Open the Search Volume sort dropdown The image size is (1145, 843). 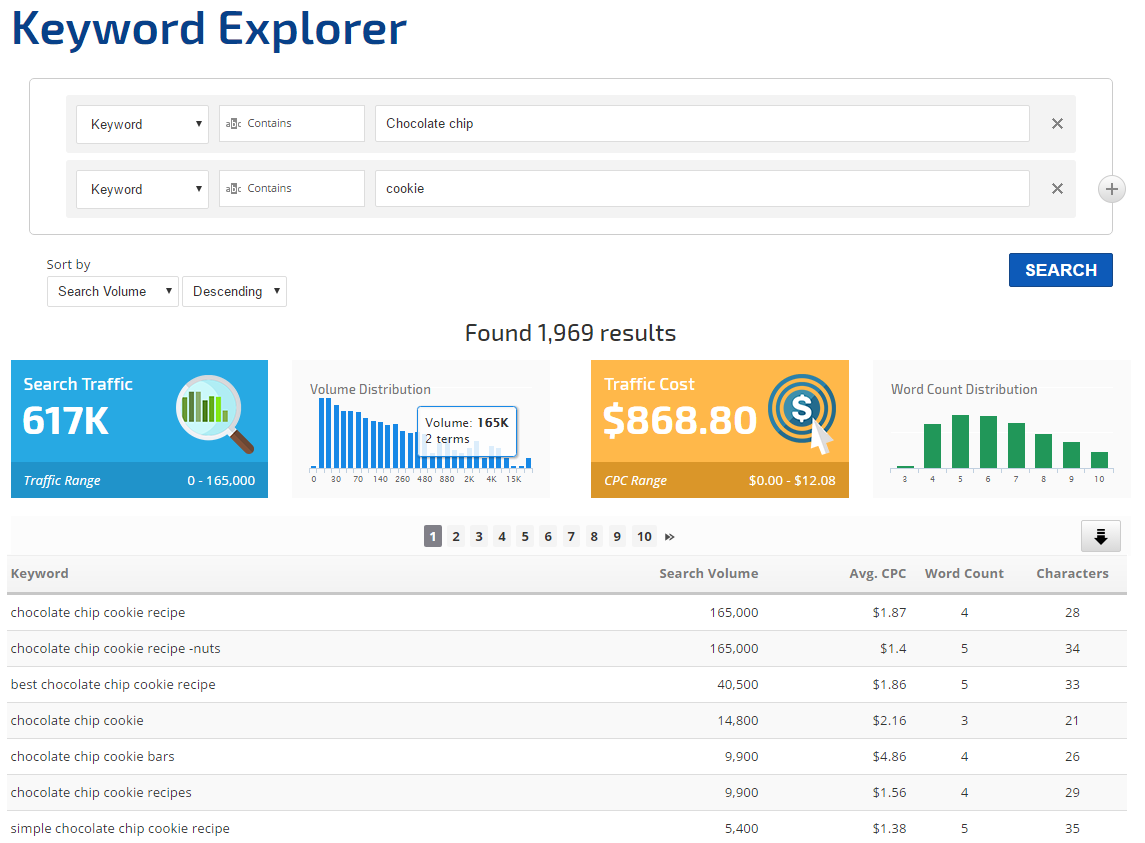112,292
